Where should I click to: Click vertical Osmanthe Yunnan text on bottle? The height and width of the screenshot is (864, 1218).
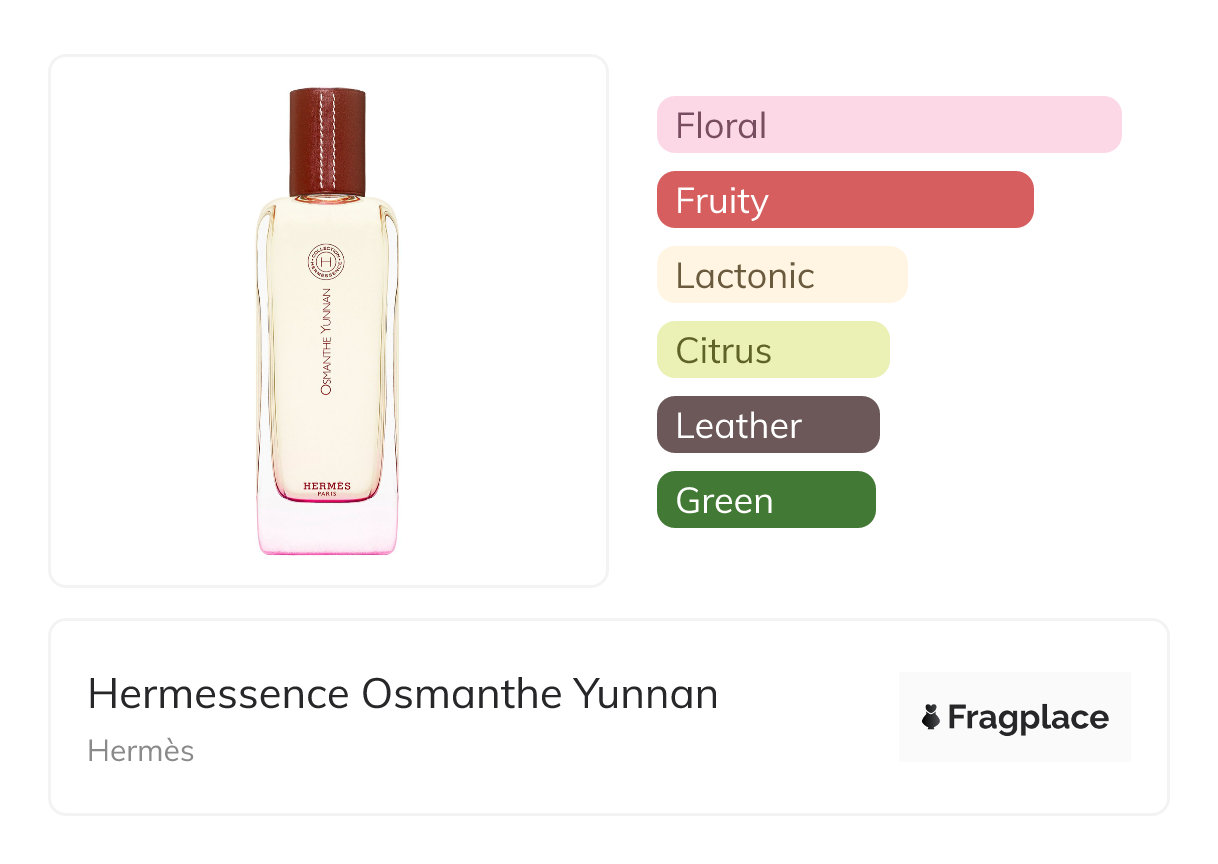click(327, 342)
